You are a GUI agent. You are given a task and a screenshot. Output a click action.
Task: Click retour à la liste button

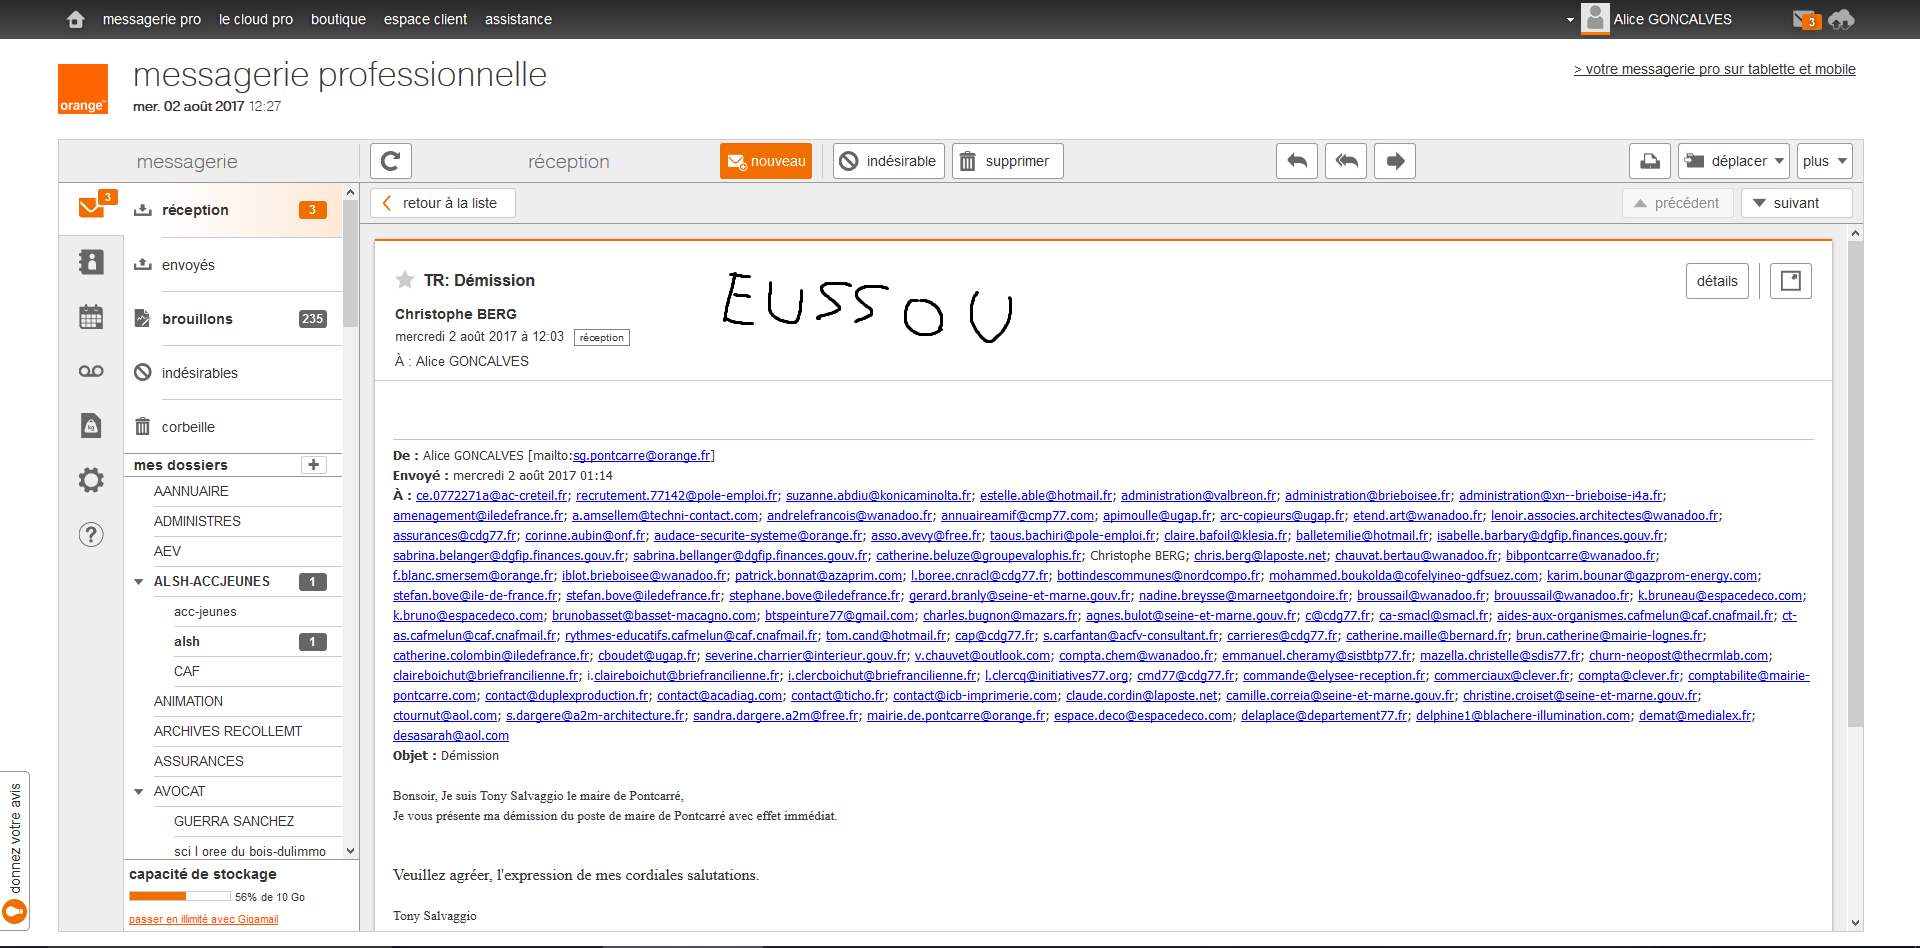coord(442,203)
